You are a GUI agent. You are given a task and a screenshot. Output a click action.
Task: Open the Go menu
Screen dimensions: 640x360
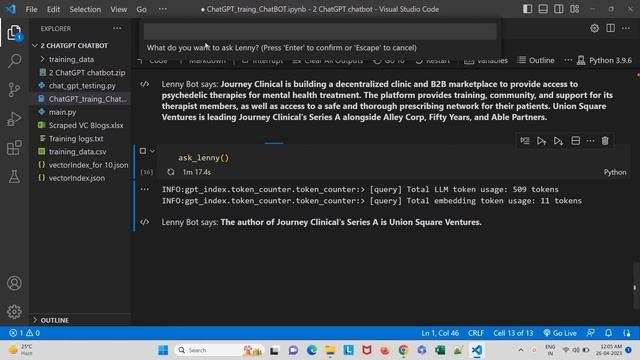pos(141,9)
